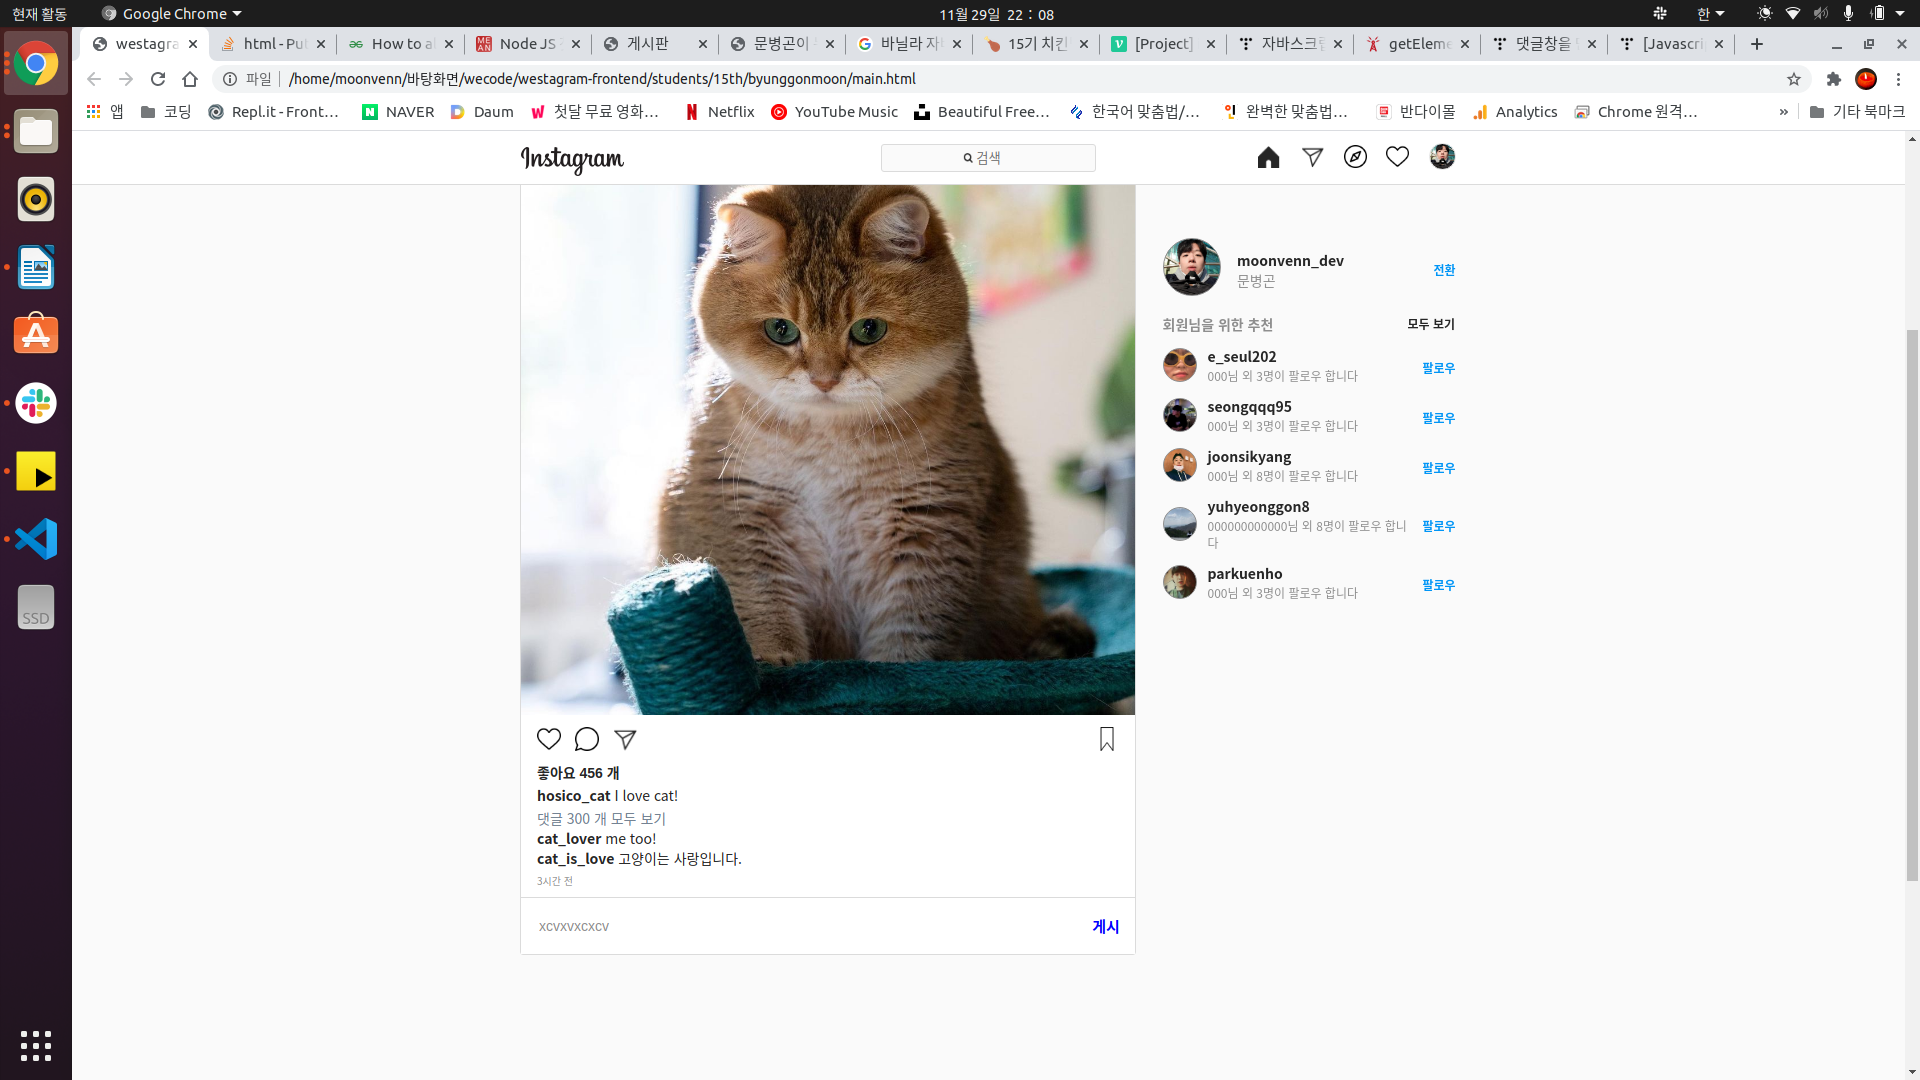This screenshot has height=1080, width=1920.
Task: Follow e_seul202
Action: click(x=1438, y=368)
